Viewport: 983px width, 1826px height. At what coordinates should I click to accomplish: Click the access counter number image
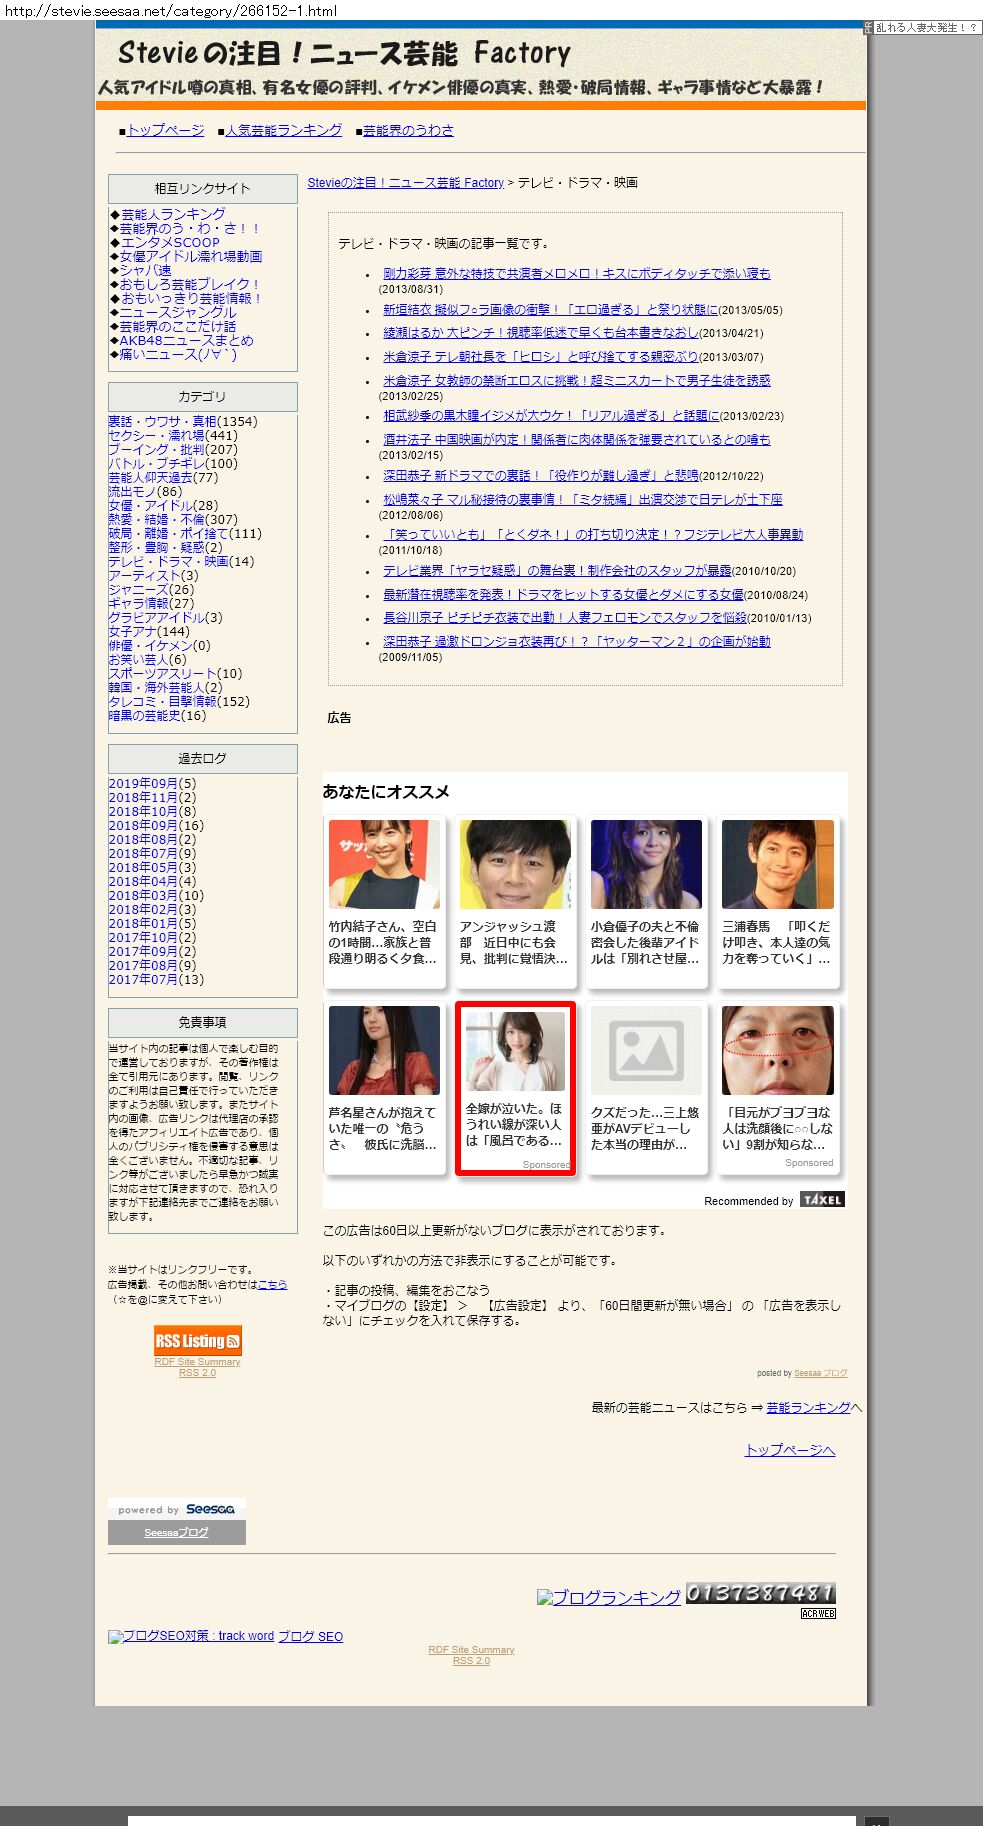[x=761, y=1594]
